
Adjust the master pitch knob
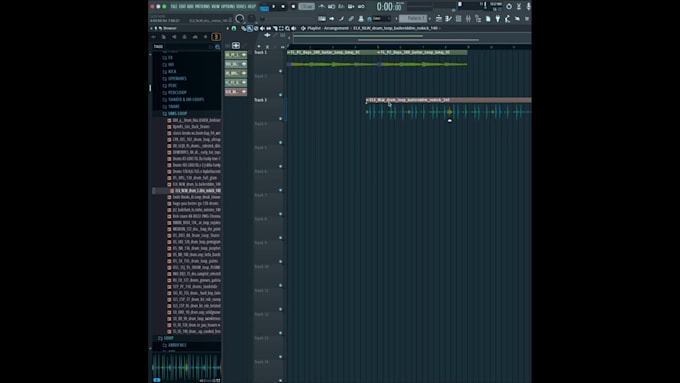[252, 19]
